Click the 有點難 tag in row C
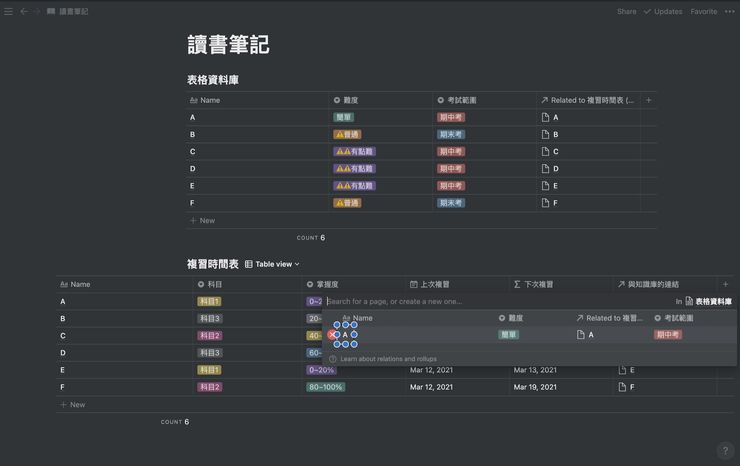 (x=354, y=152)
